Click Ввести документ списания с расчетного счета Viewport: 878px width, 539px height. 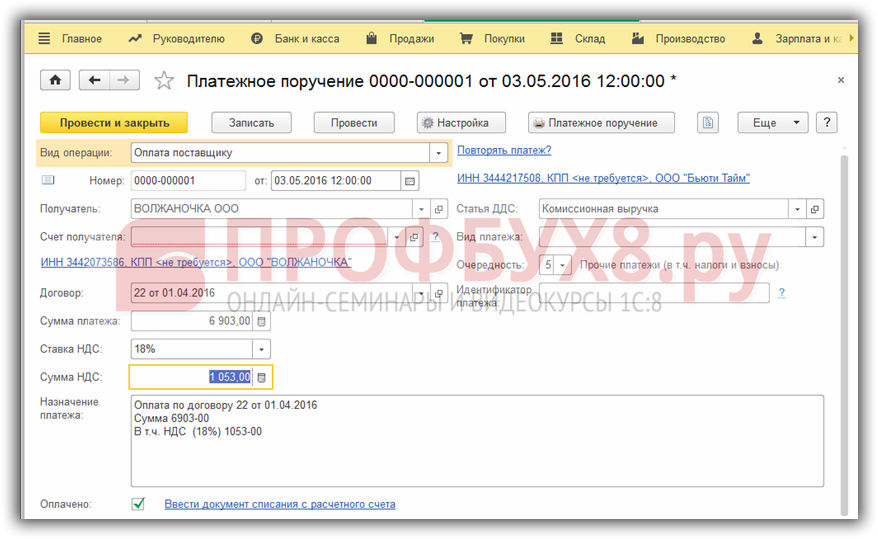pos(279,504)
